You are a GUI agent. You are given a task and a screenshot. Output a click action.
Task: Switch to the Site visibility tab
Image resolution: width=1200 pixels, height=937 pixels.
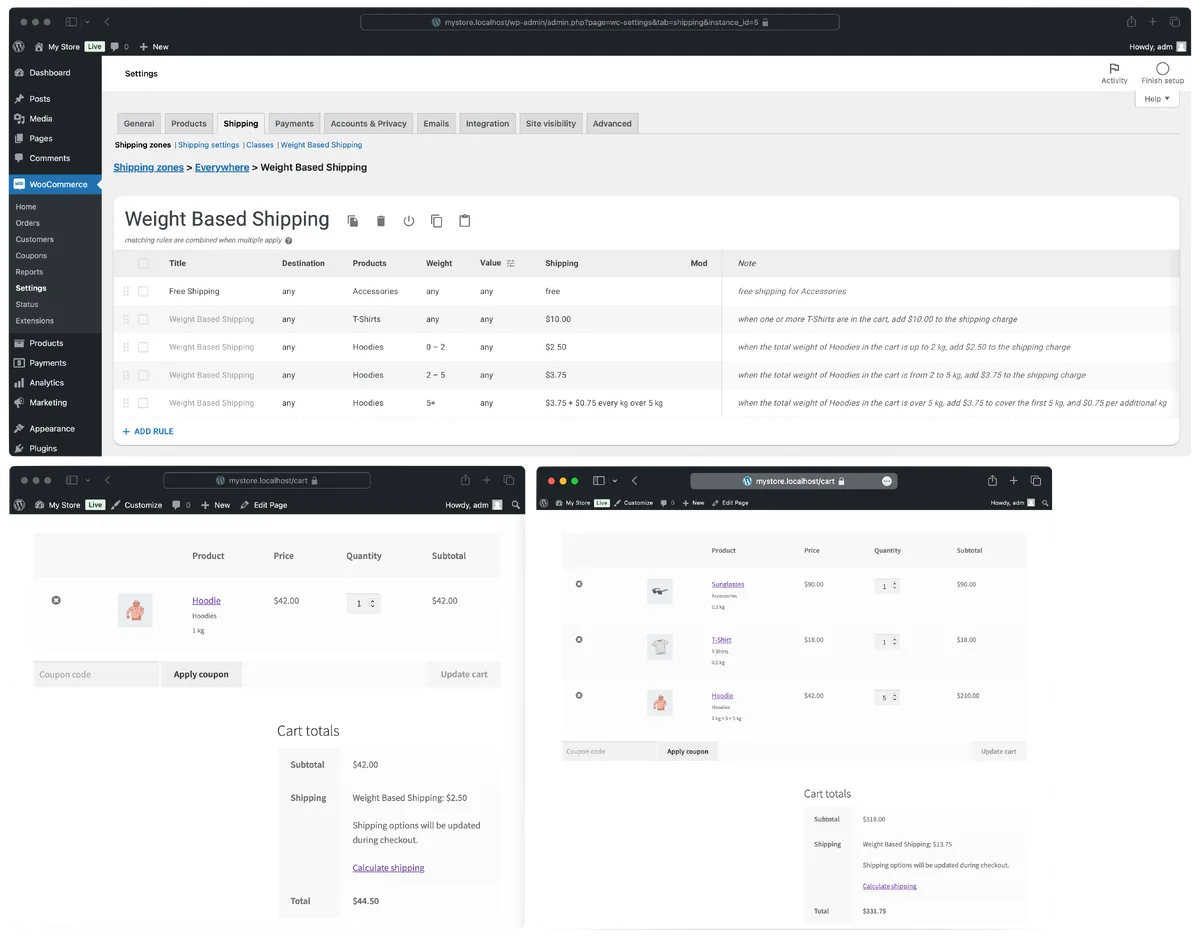[x=551, y=123]
